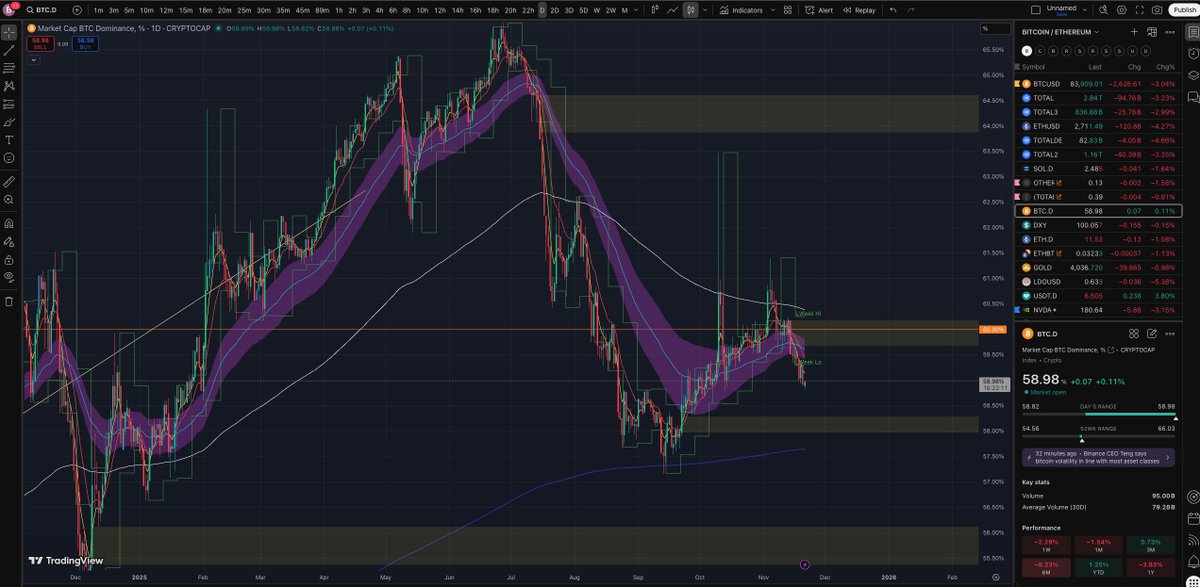Screen dimensions: 1200x587
Task: Add symbol to watchlist with plus icon
Action: pos(1134,32)
